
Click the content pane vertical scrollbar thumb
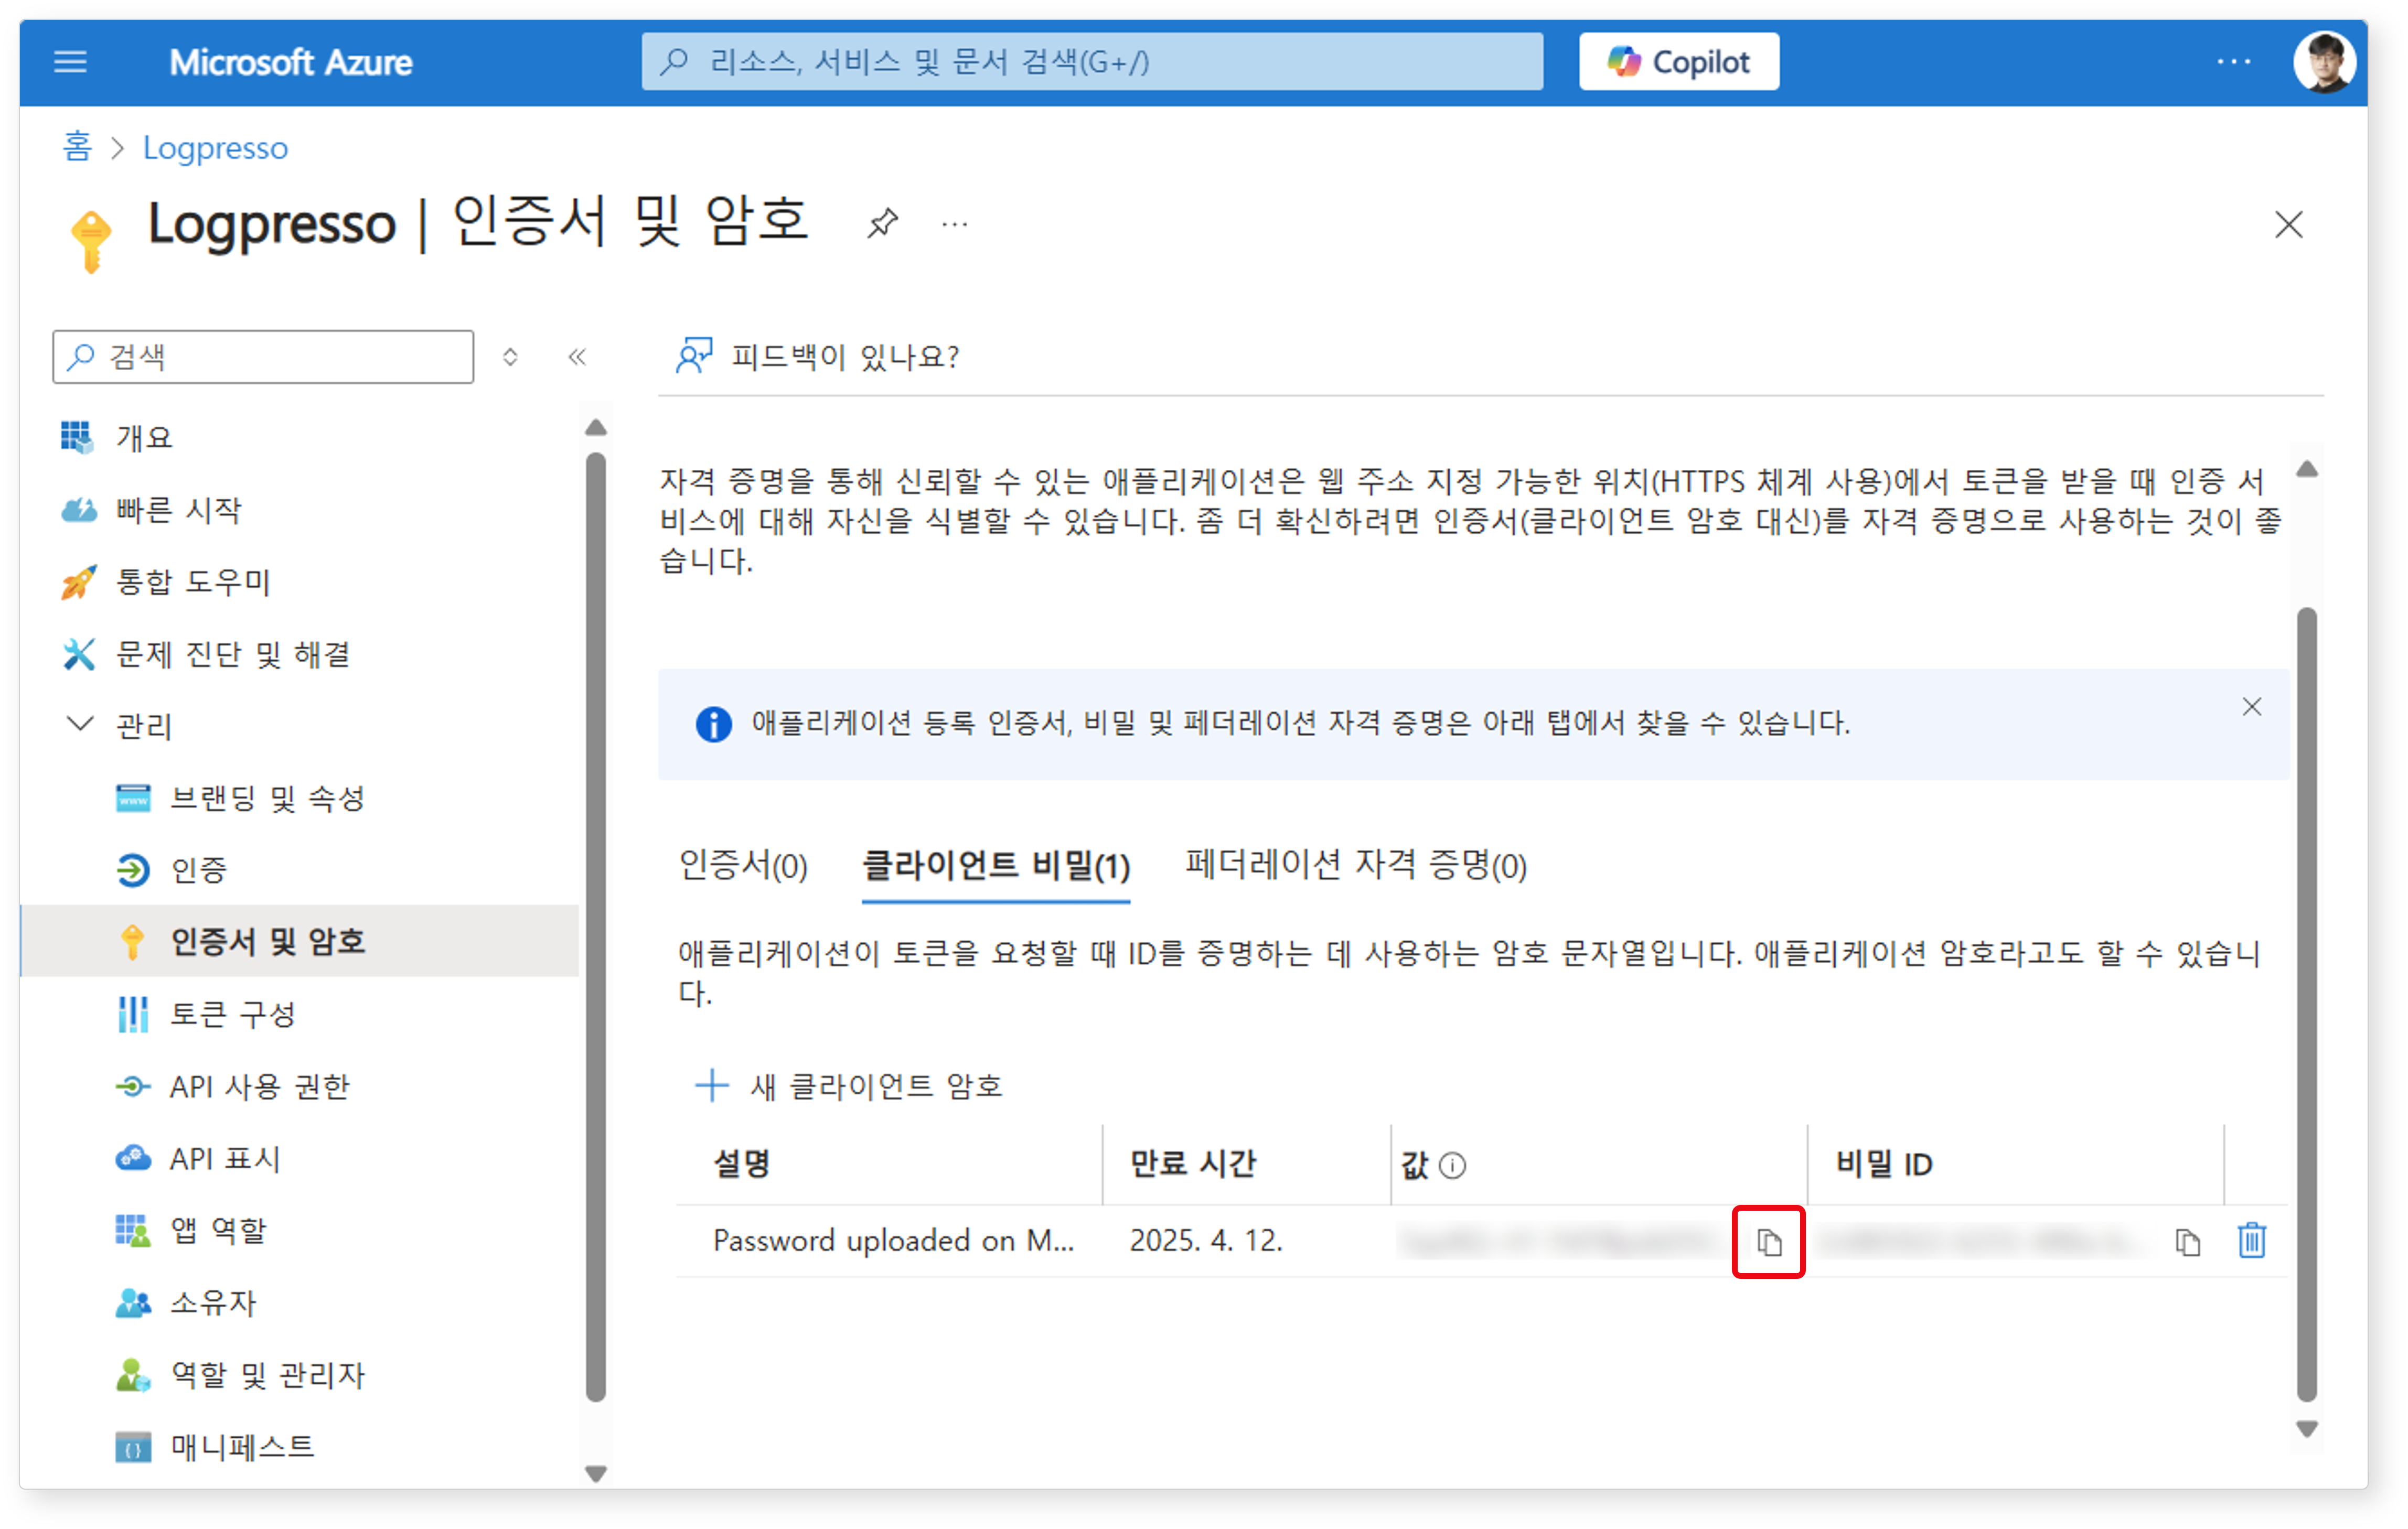tap(2307, 1004)
